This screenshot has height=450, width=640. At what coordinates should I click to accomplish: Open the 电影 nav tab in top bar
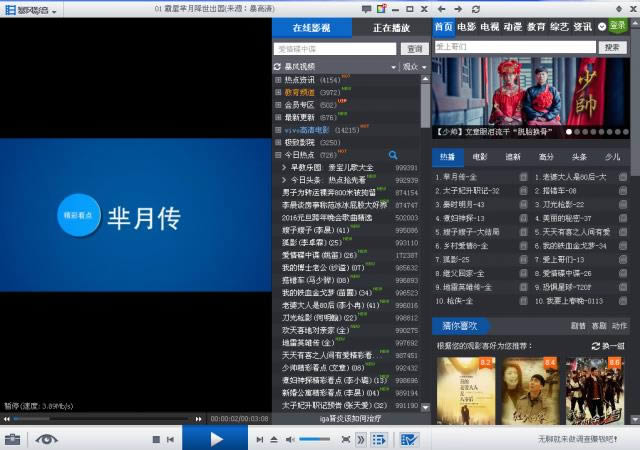coord(467,27)
